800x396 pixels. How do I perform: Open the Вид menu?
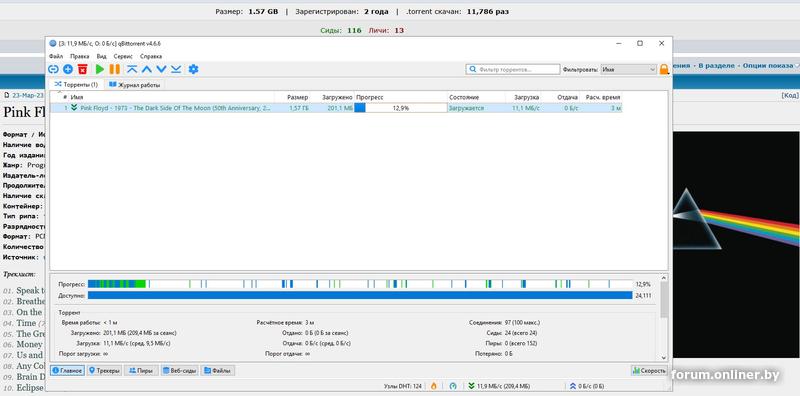102,56
